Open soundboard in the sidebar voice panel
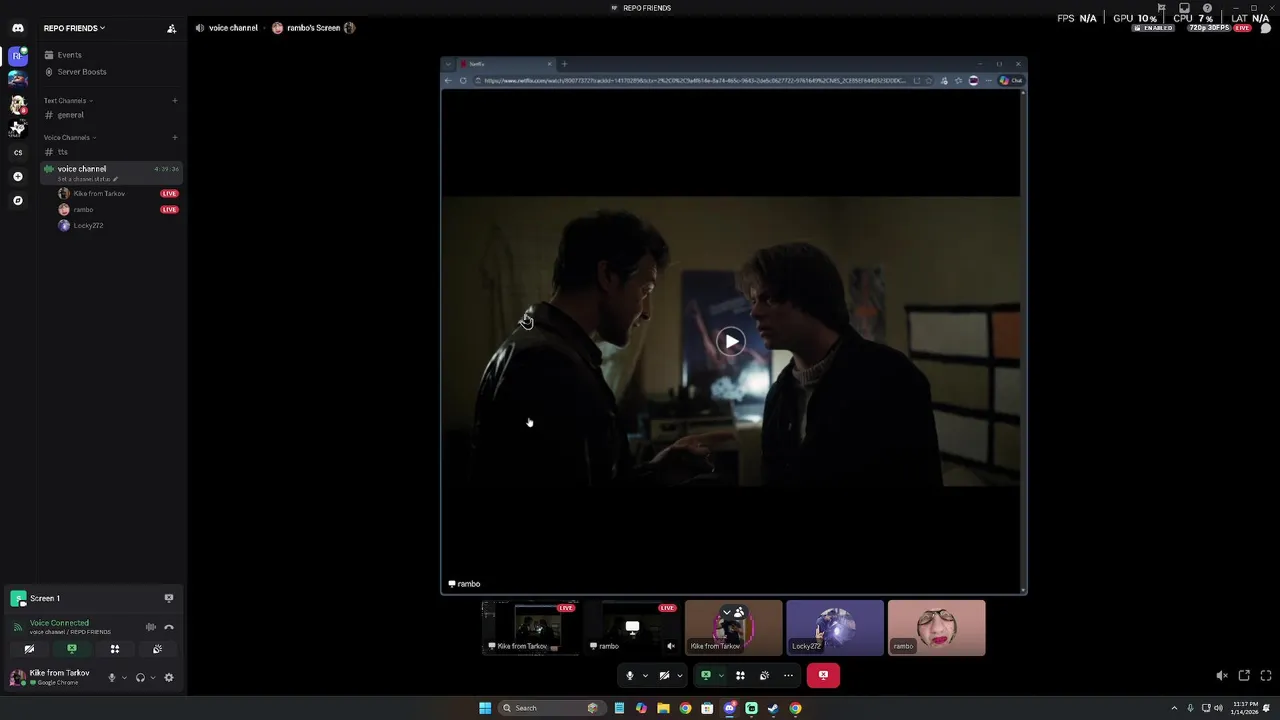 [158, 649]
